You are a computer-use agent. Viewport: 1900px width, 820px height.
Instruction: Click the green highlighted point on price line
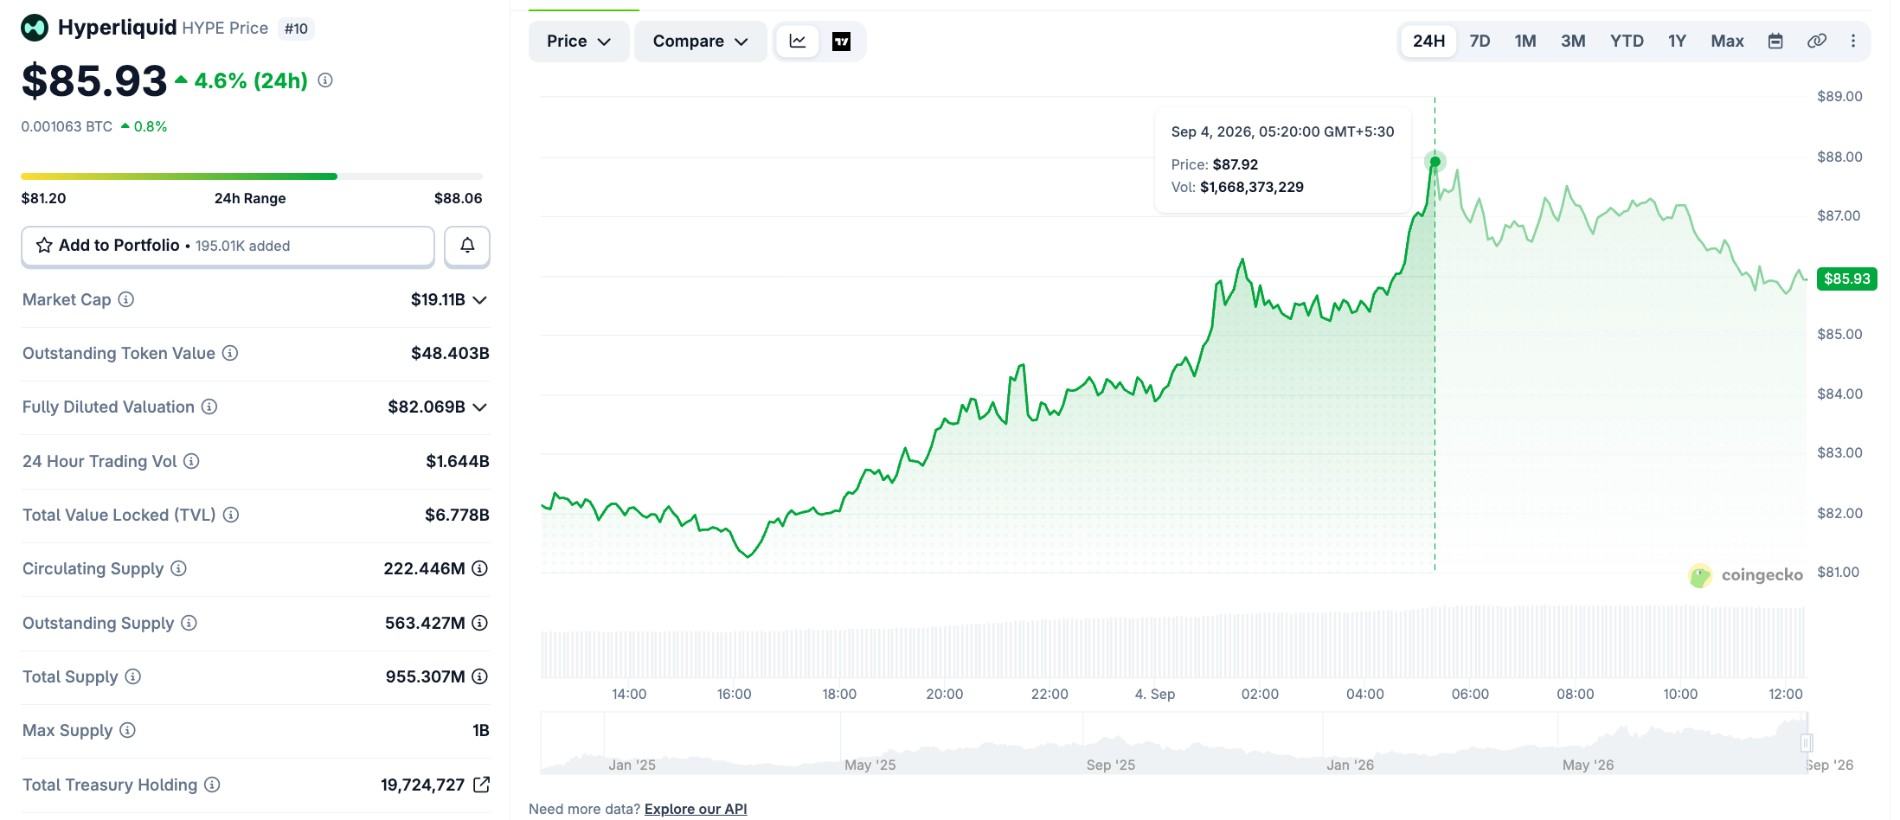point(1435,161)
